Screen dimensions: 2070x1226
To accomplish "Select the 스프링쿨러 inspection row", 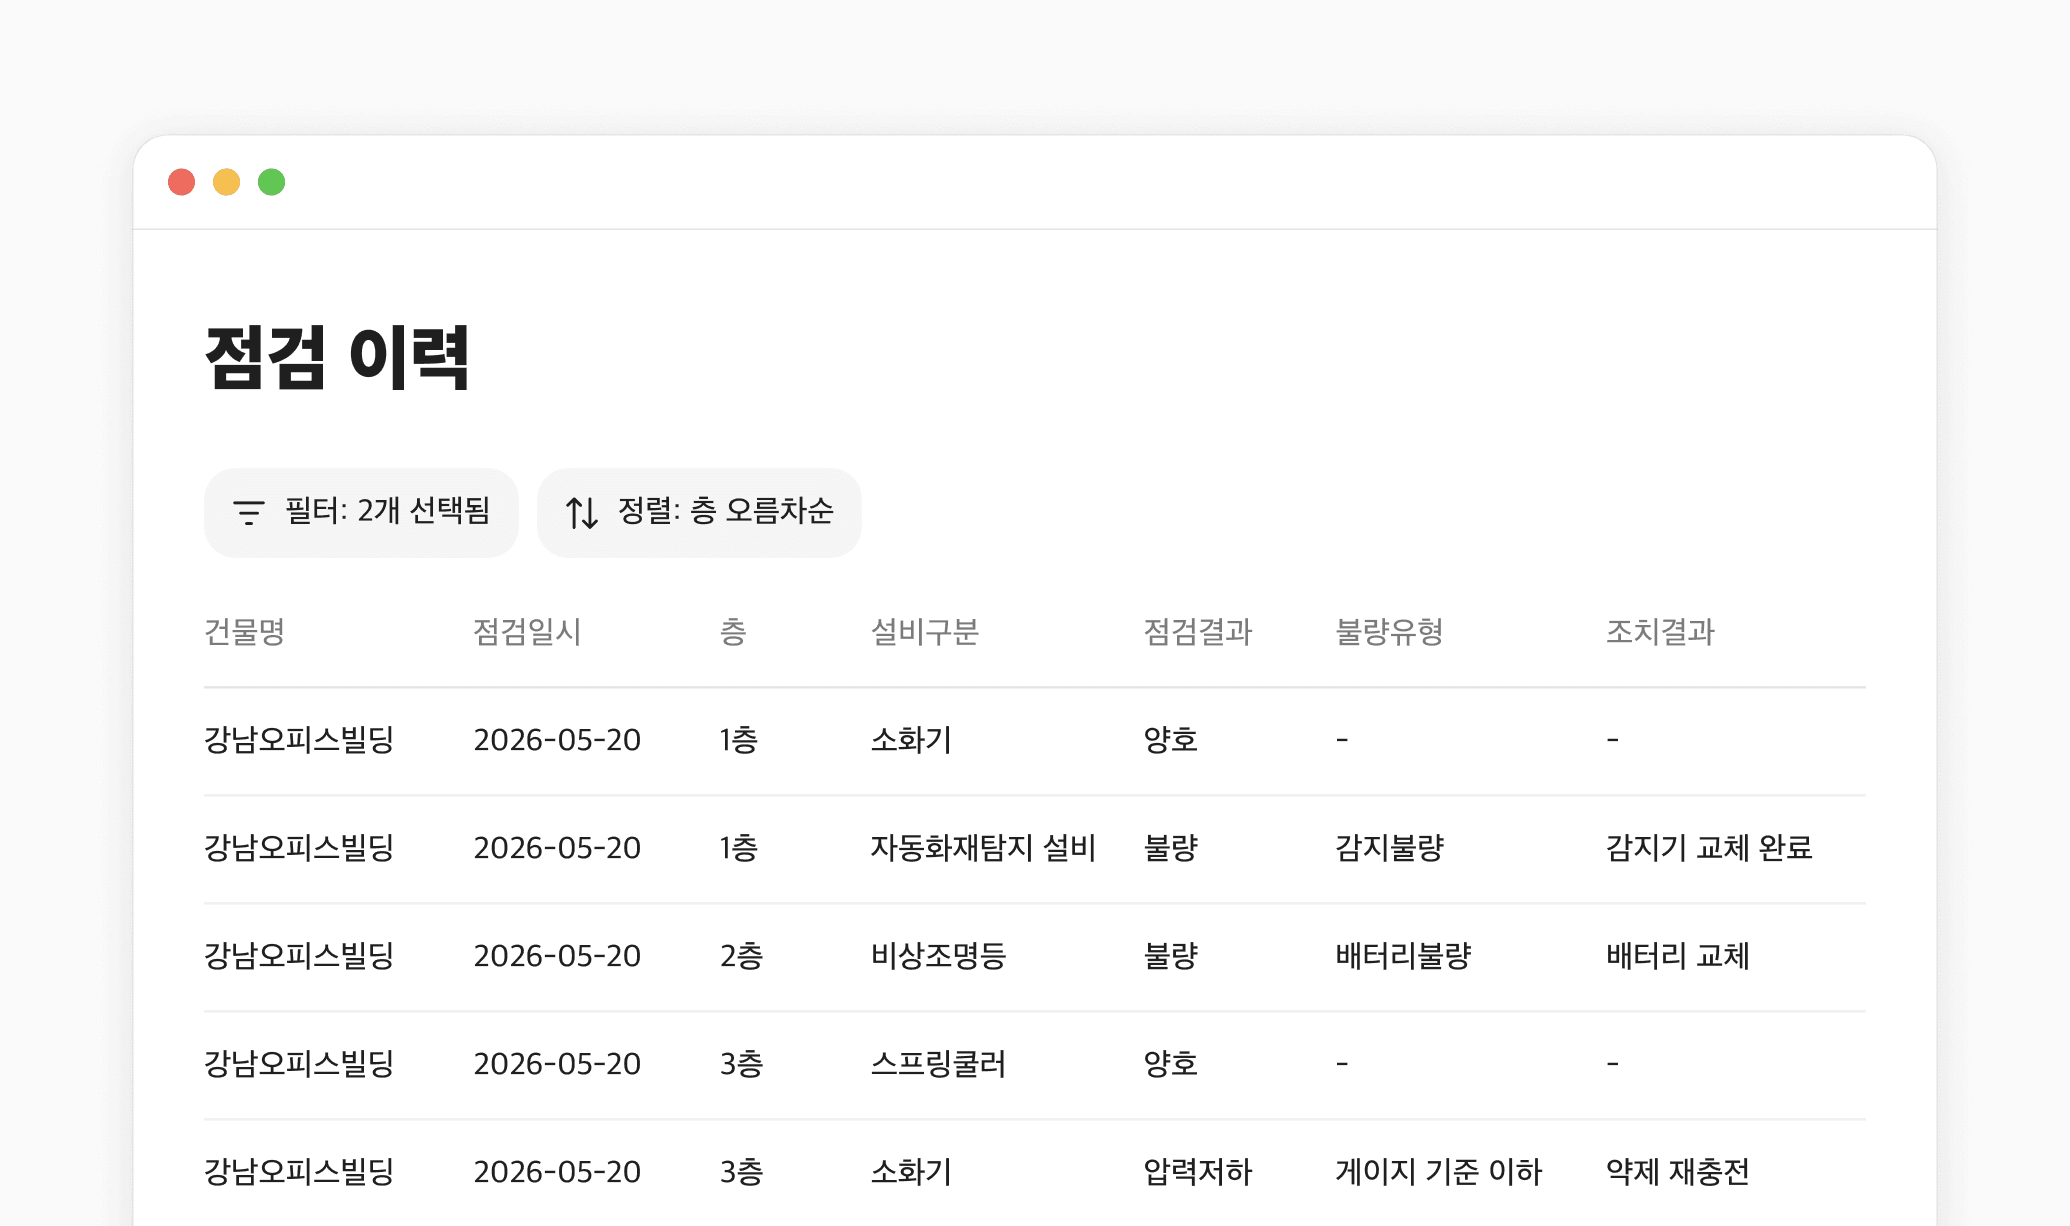I will (938, 1064).
